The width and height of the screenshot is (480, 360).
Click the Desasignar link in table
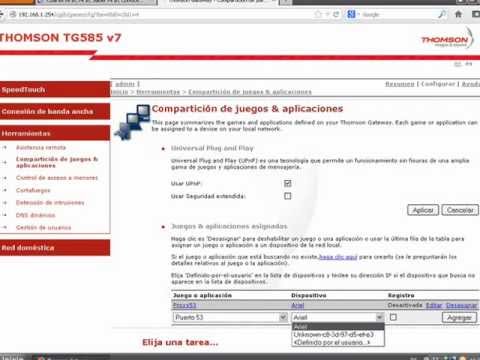(x=462, y=305)
